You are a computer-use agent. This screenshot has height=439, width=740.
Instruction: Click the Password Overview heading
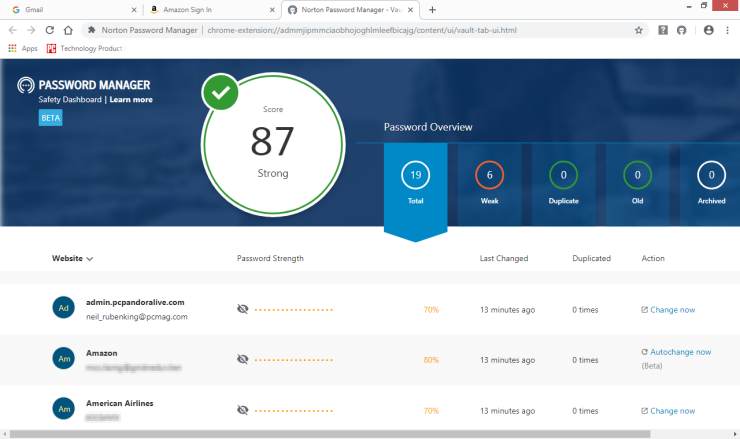pyautogui.click(x=428, y=127)
